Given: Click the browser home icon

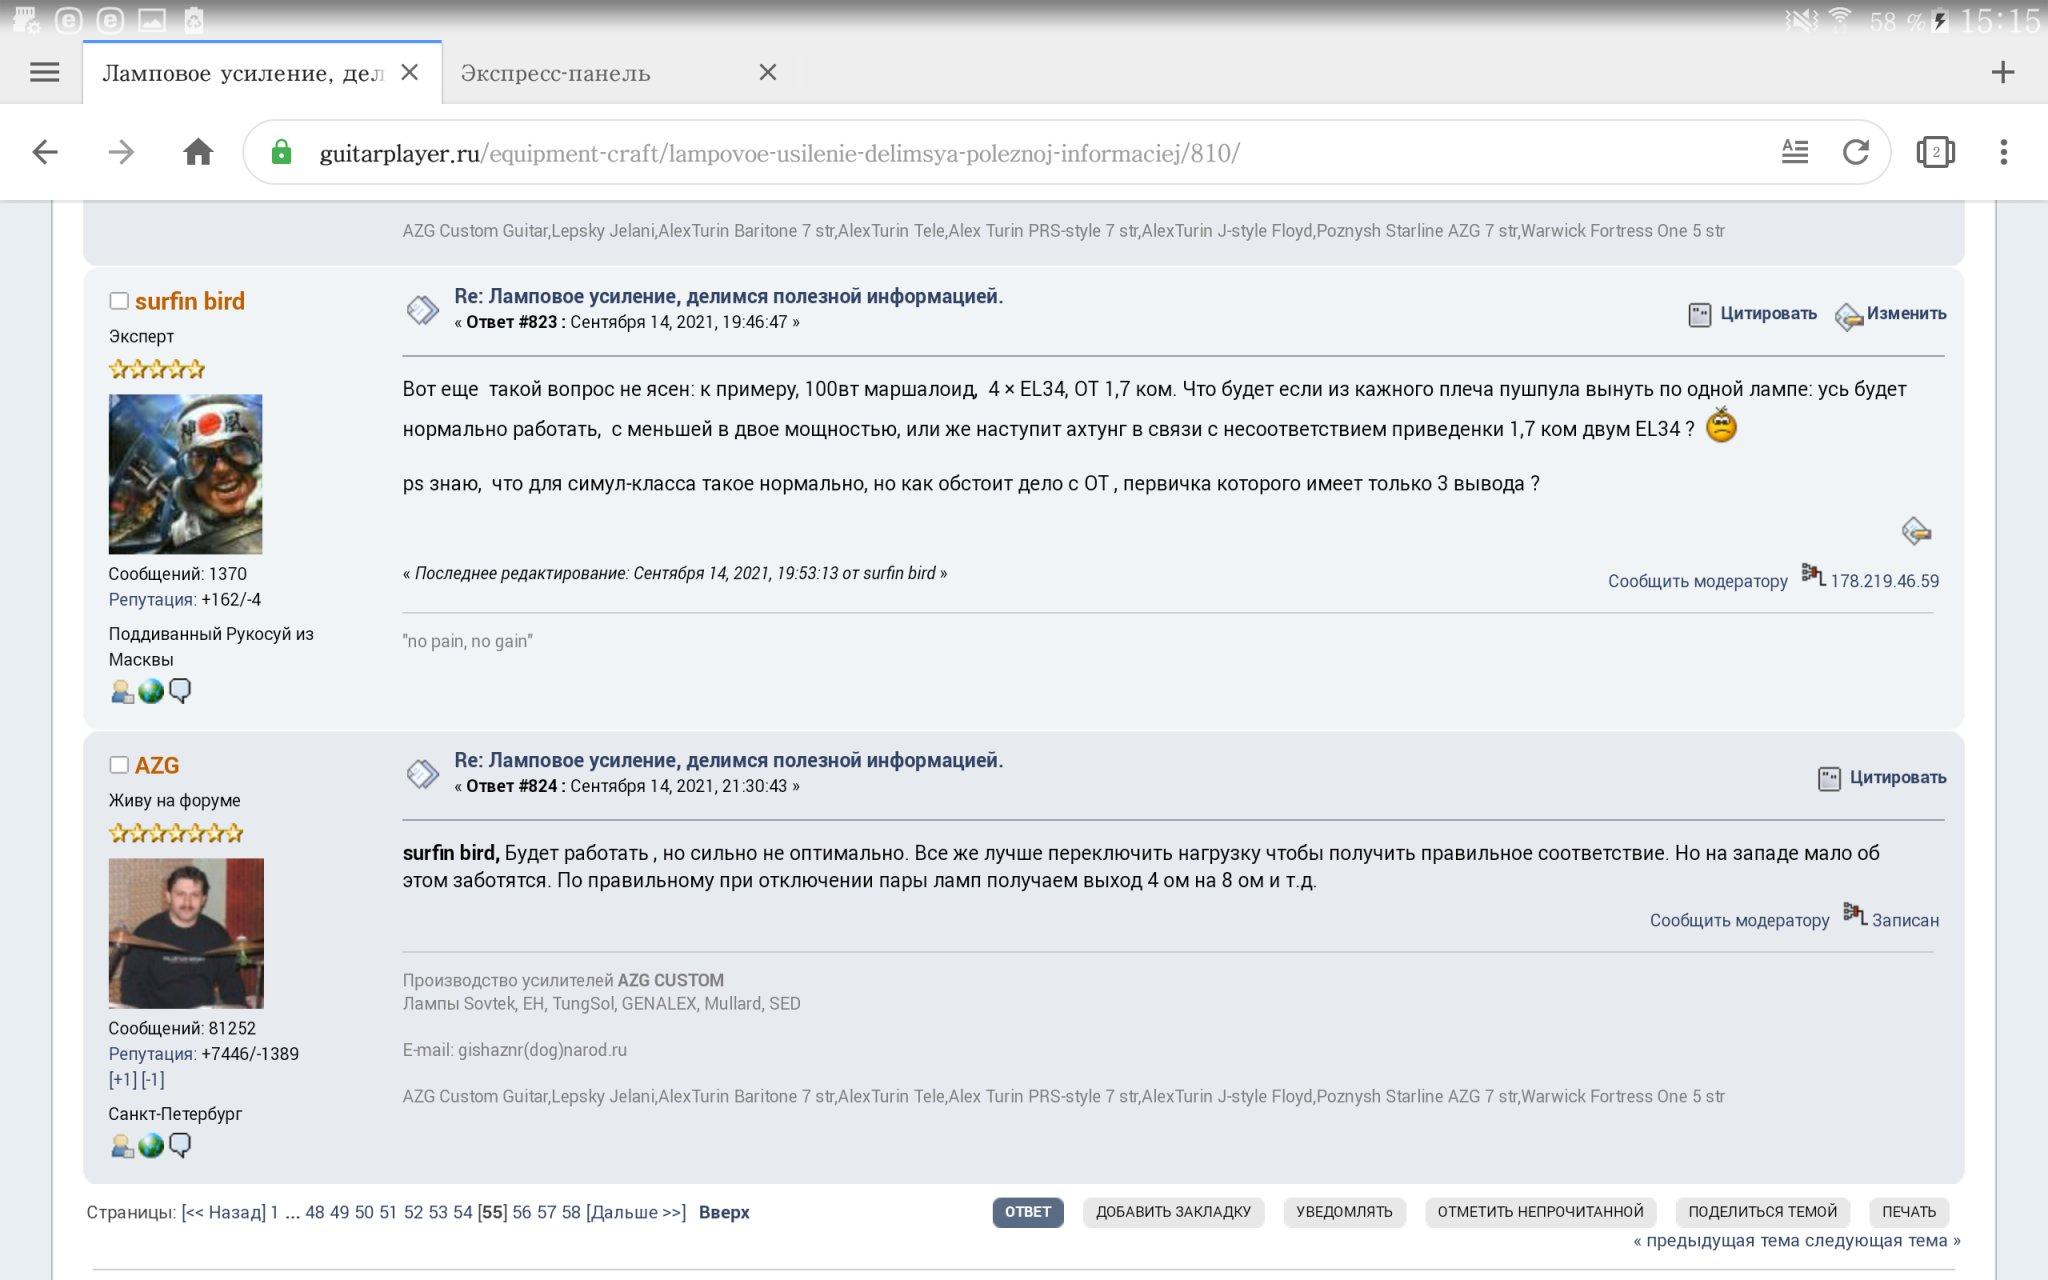Looking at the screenshot, I should 198,152.
